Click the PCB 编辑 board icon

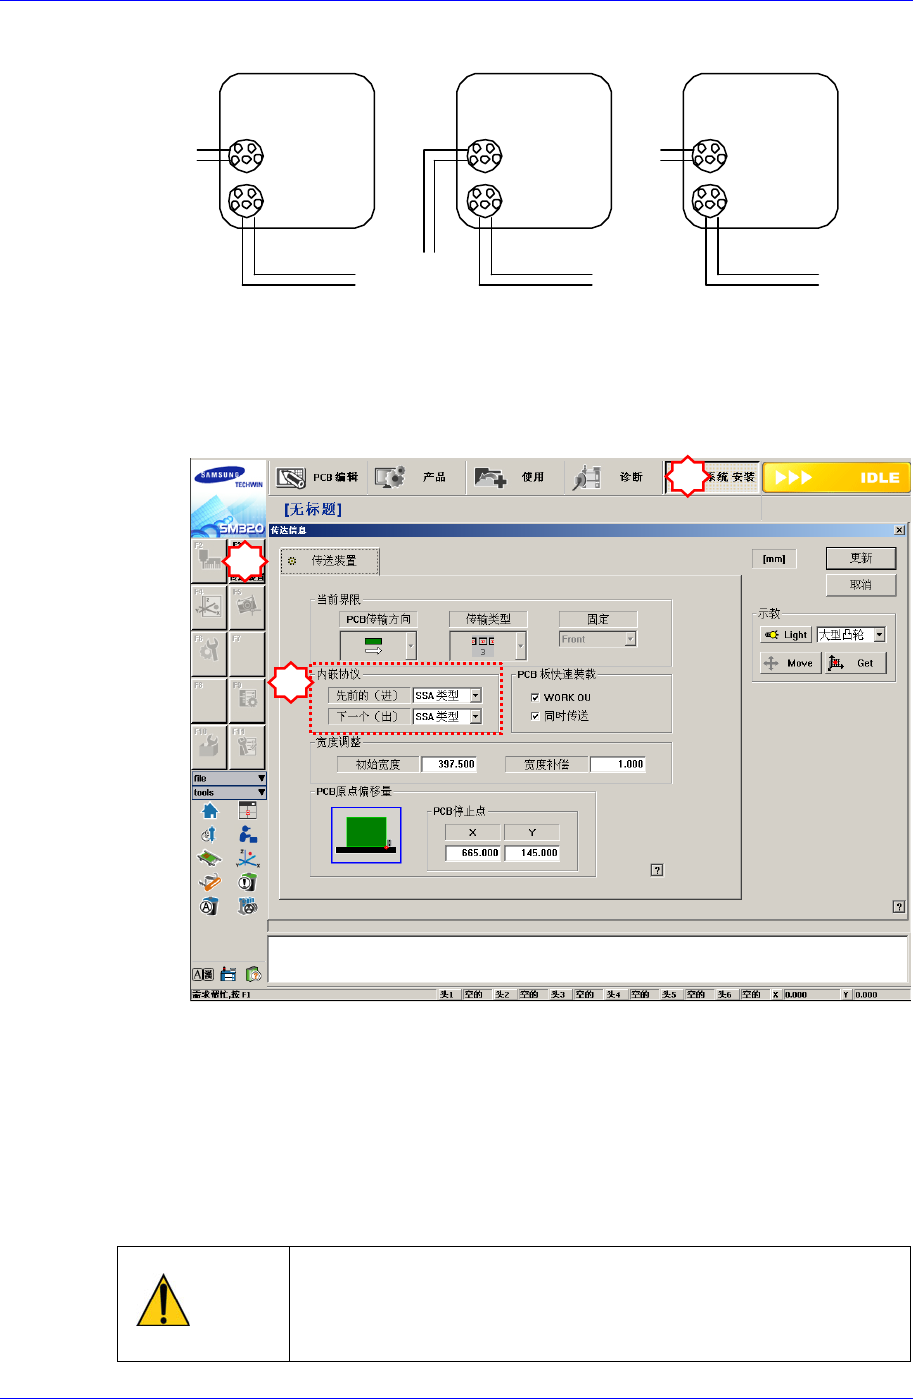click(291, 478)
